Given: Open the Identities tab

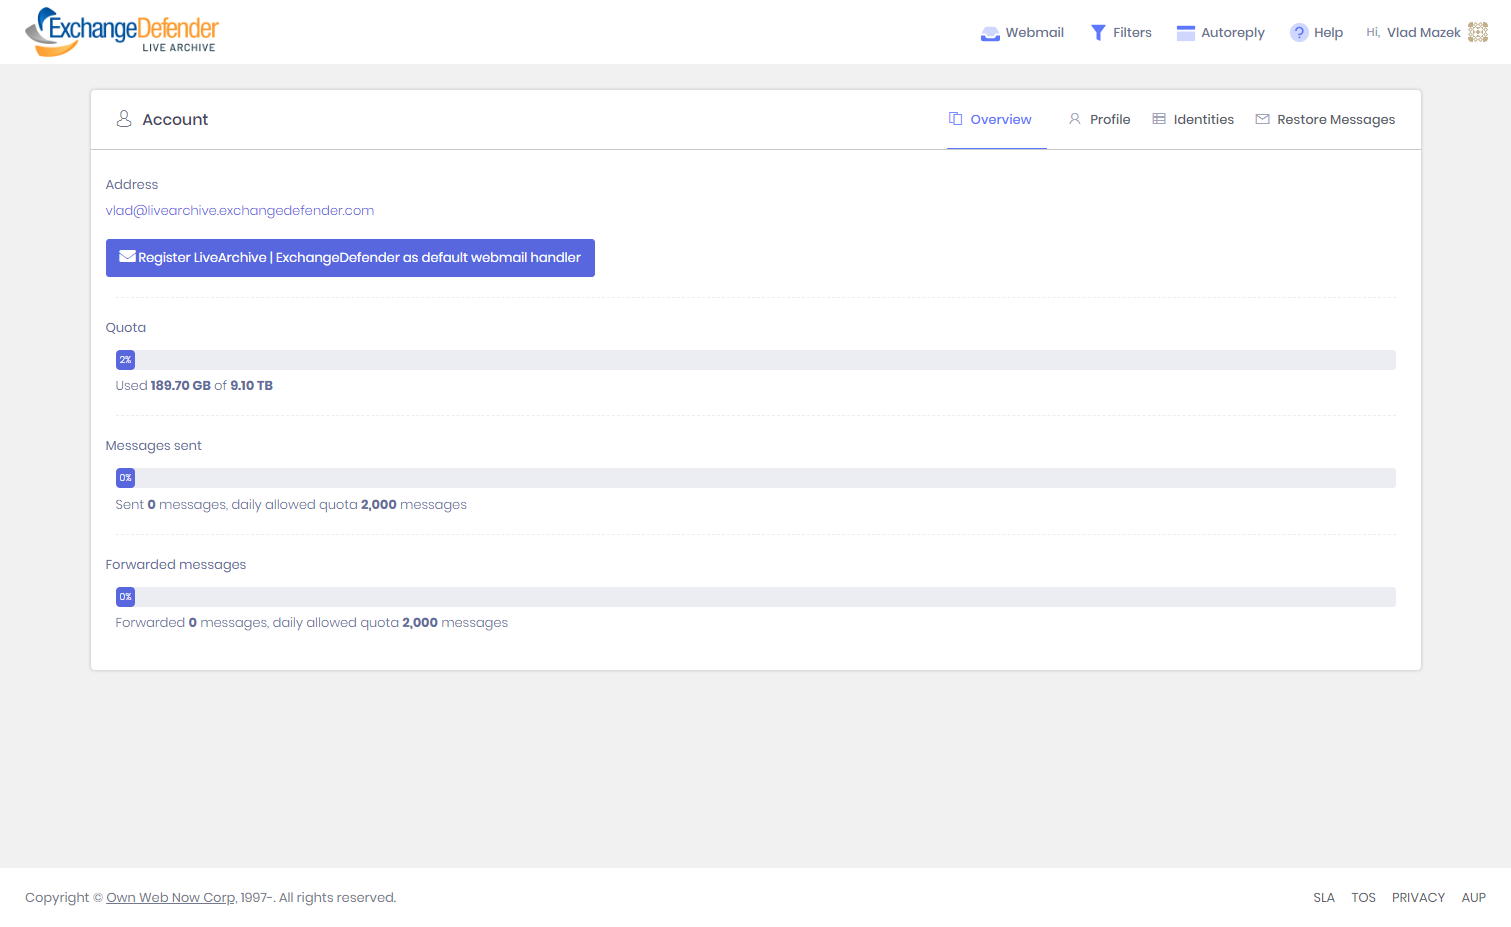Looking at the screenshot, I should (1193, 119).
